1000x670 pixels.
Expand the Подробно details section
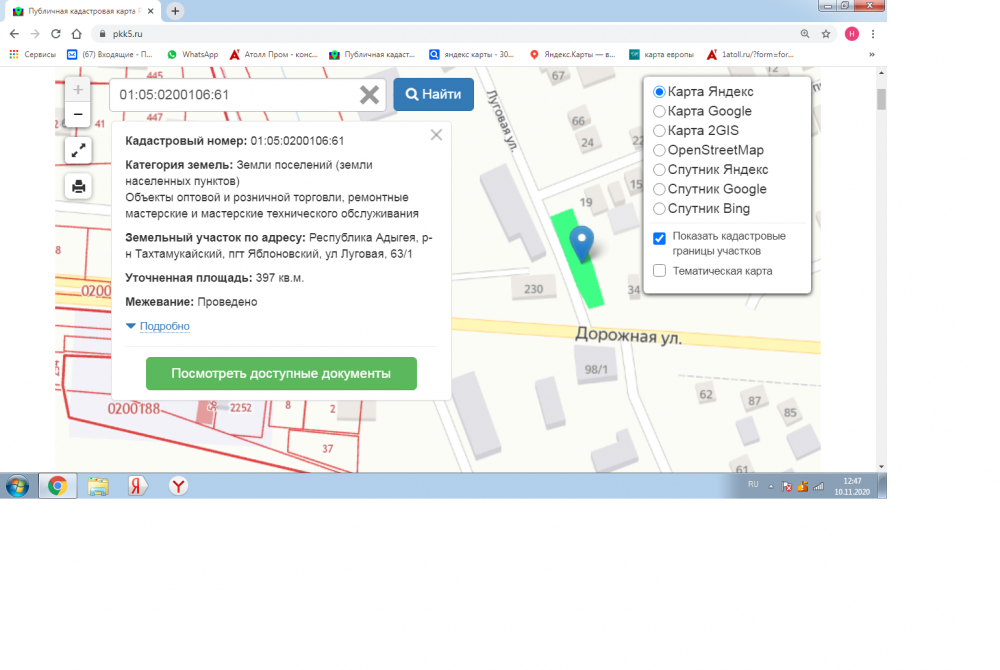point(158,326)
